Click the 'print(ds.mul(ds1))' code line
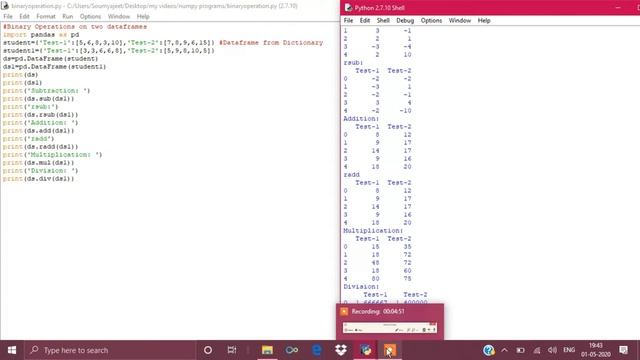Viewport: 640px width, 360px height. [x=39, y=162]
